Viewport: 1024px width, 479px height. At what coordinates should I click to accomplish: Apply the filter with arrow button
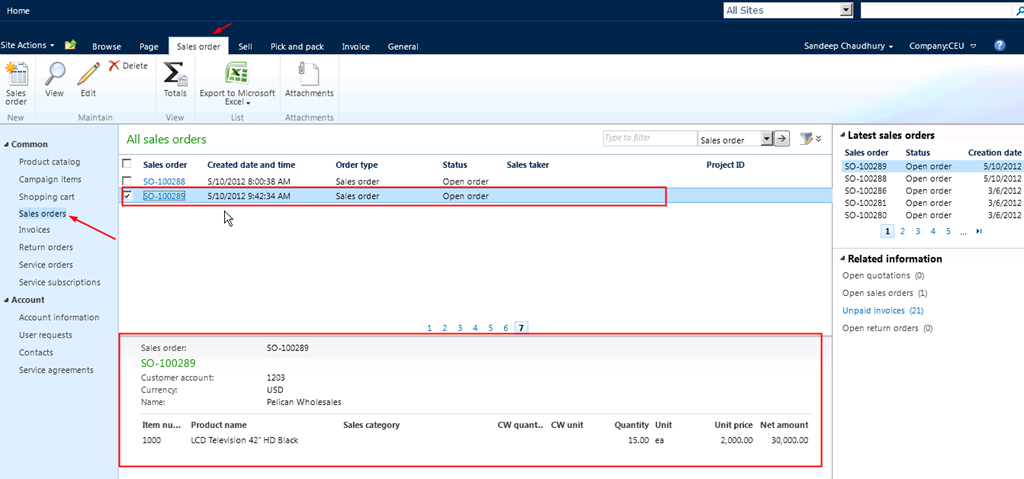tap(783, 139)
